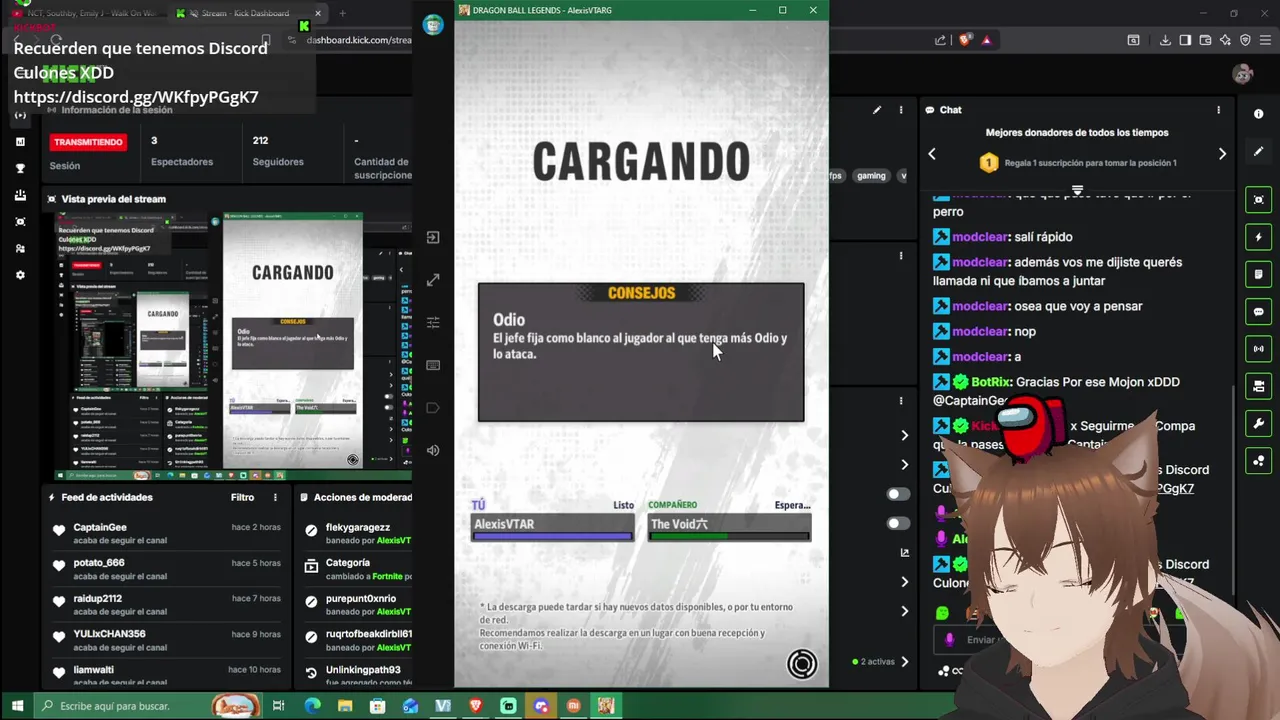
Task: Click first toggle switch beside mascot
Action: (898, 494)
